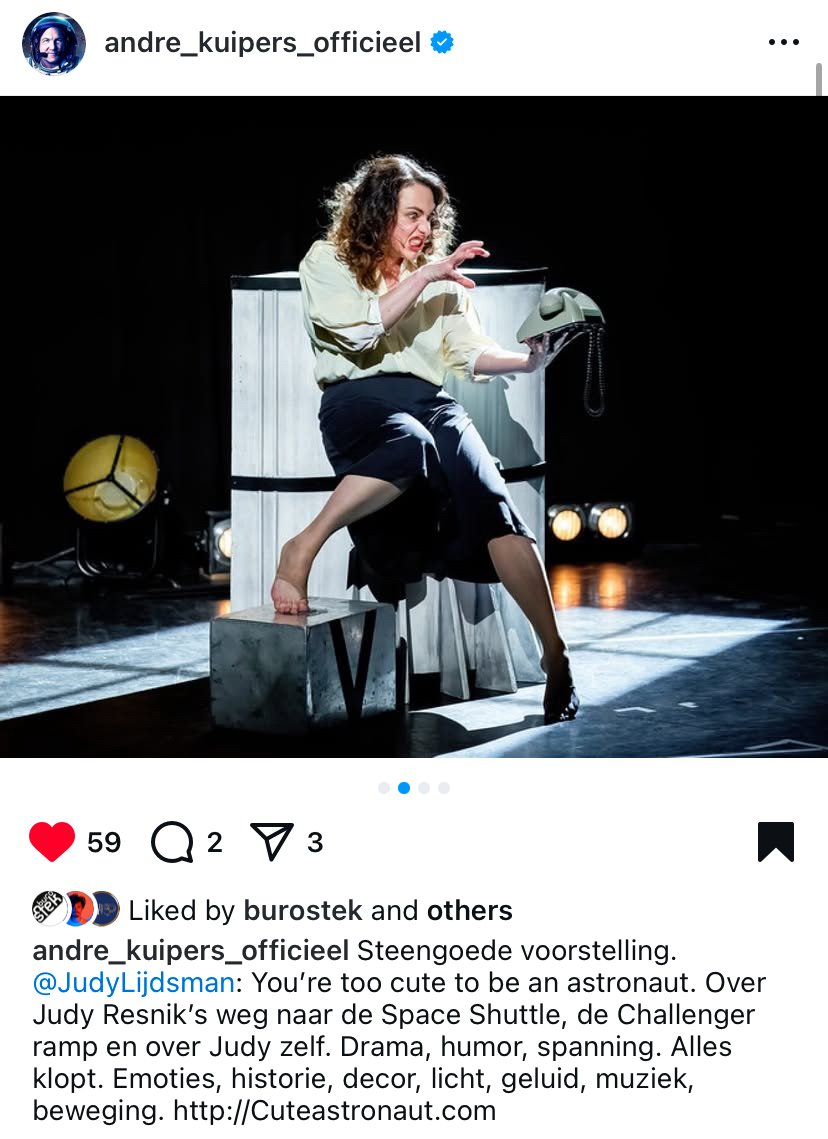Open andre_kuipers_officieel username in header

pos(262,42)
